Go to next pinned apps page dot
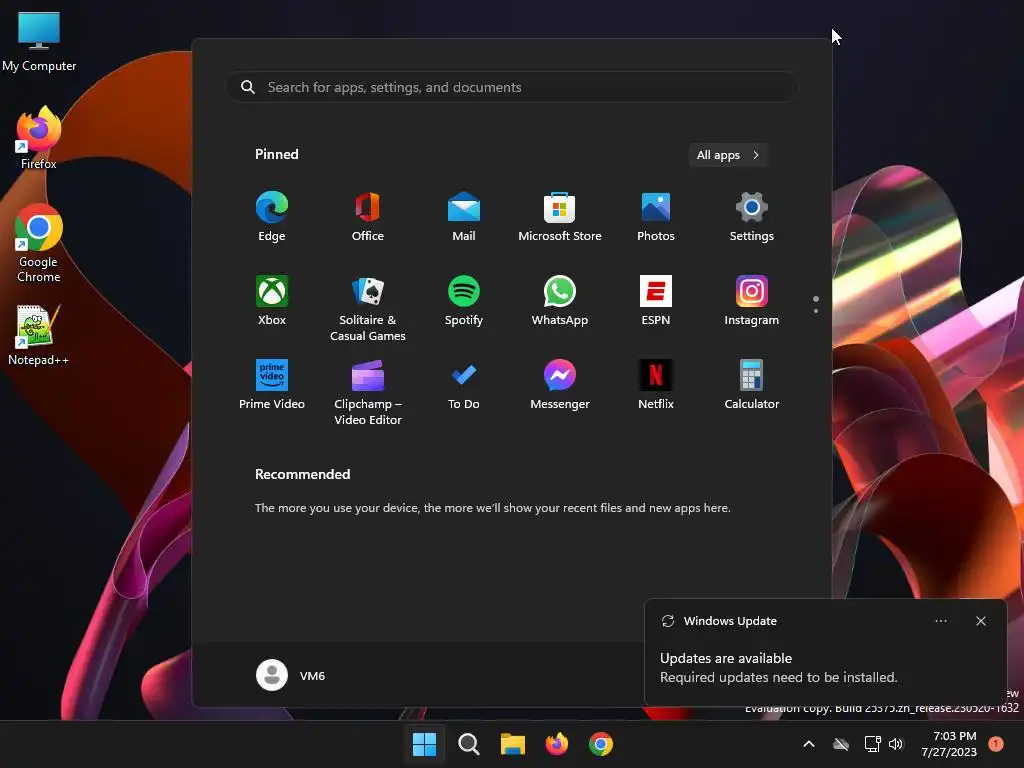 [816, 311]
